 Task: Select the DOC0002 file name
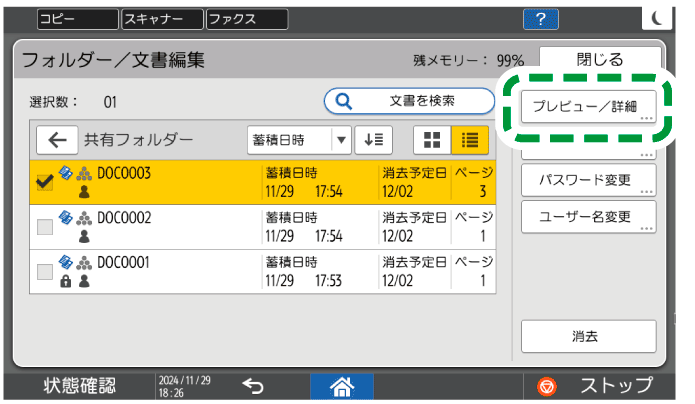click(x=124, y=218)
